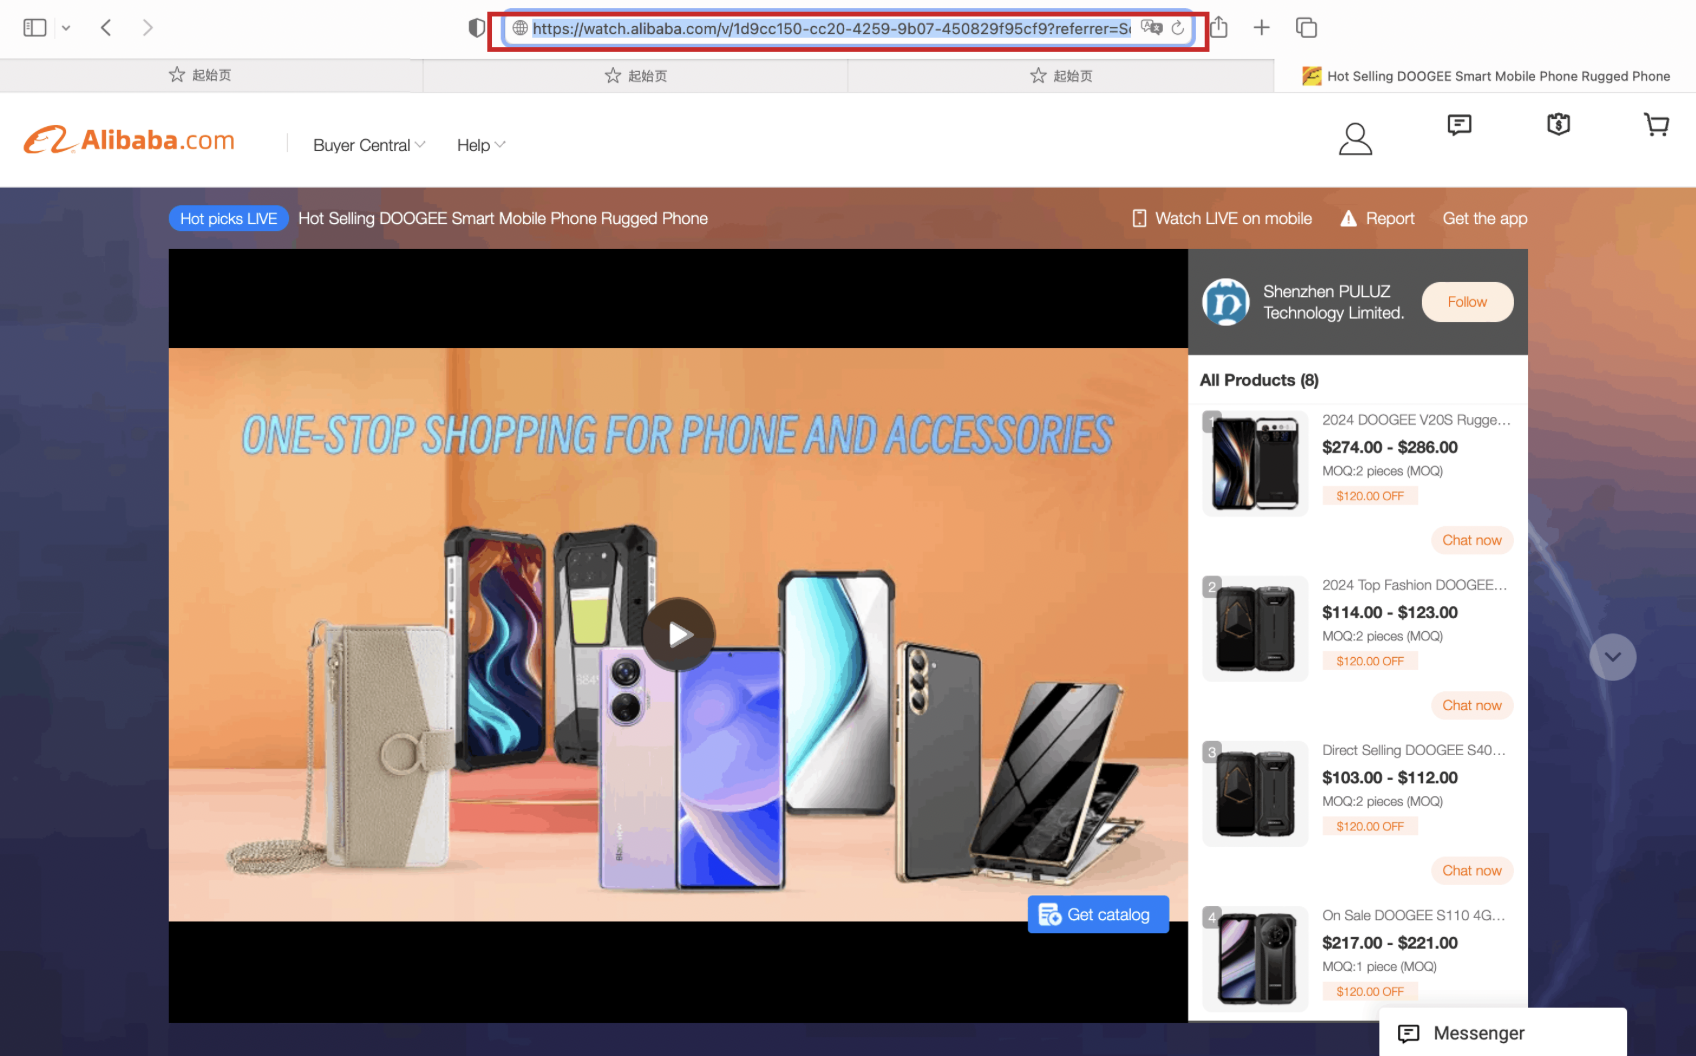Open order protection shield icon
The image size is (1696, 1056).
pyautogui.click(x=1558, y=124)
